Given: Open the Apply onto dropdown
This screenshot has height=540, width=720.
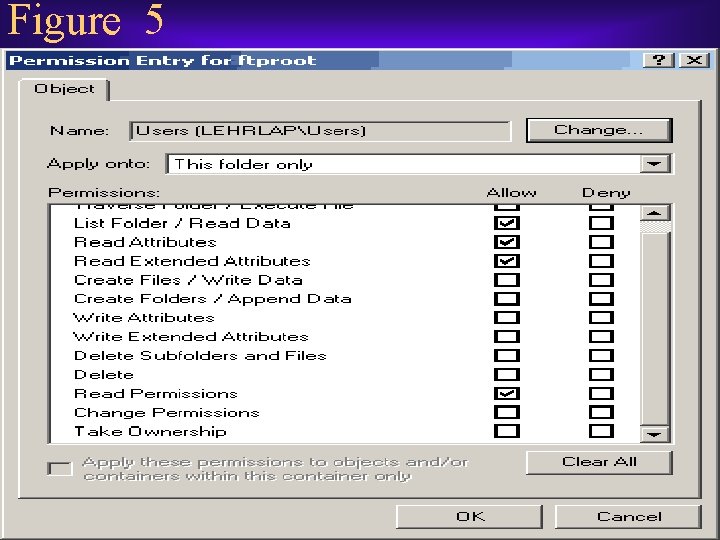Looking at the screenshot, I should 419,164.
